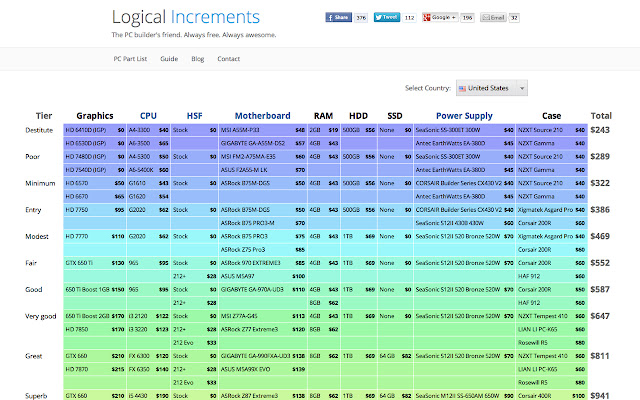The width and height of the screenshot is (640, 400).
Task: Click the HD 7850 graphics cell
Action: pos(95,329)
